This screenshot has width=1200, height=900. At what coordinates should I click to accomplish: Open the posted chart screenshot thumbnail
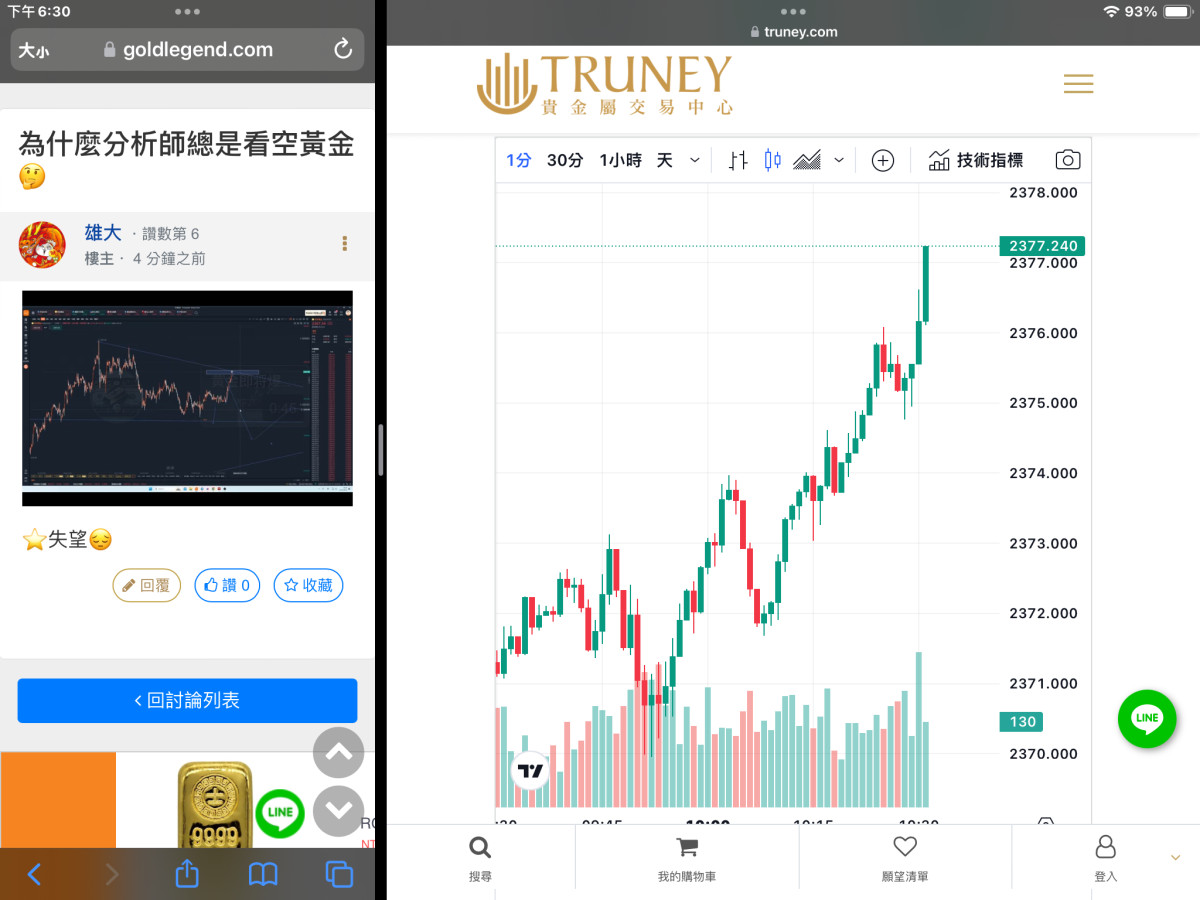tap(187, 398)
